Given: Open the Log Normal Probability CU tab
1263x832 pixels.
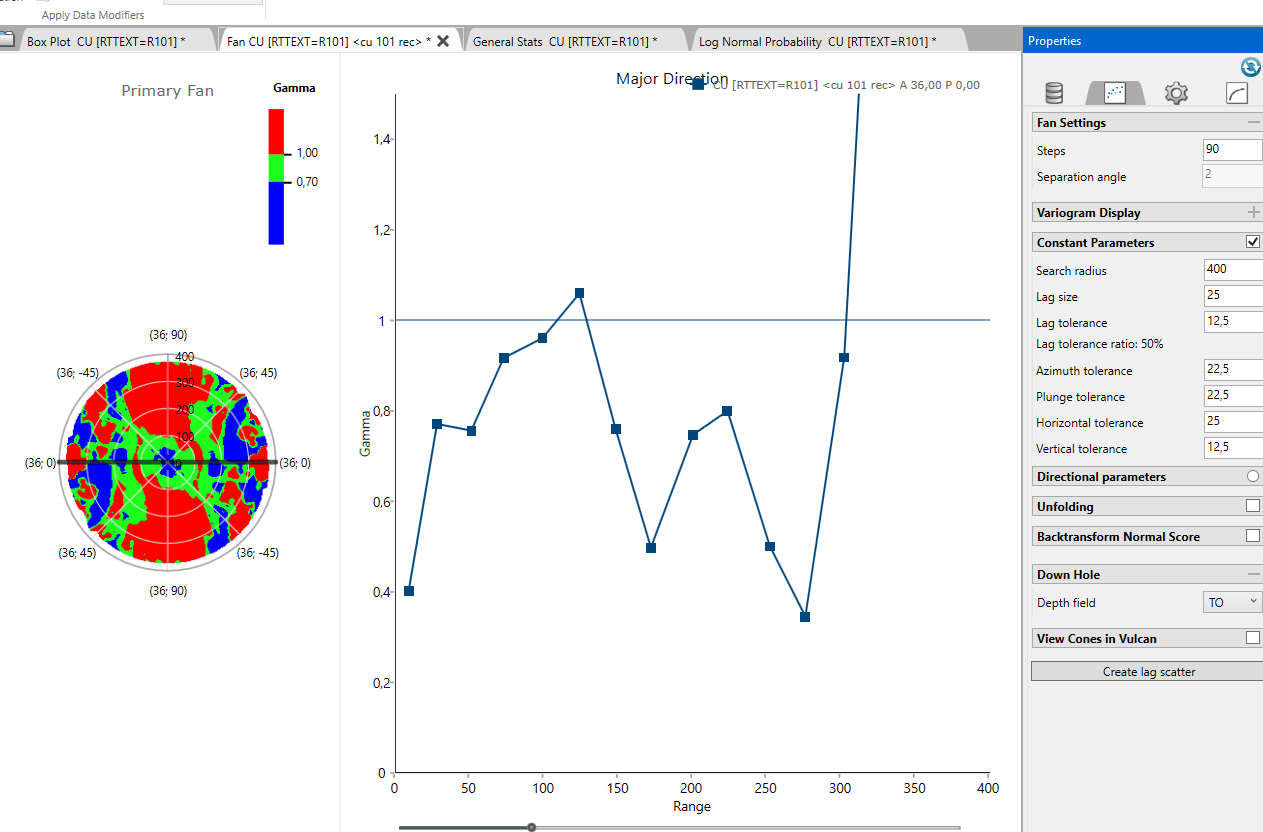Looking at the screenshot, I should pos(817,41).
